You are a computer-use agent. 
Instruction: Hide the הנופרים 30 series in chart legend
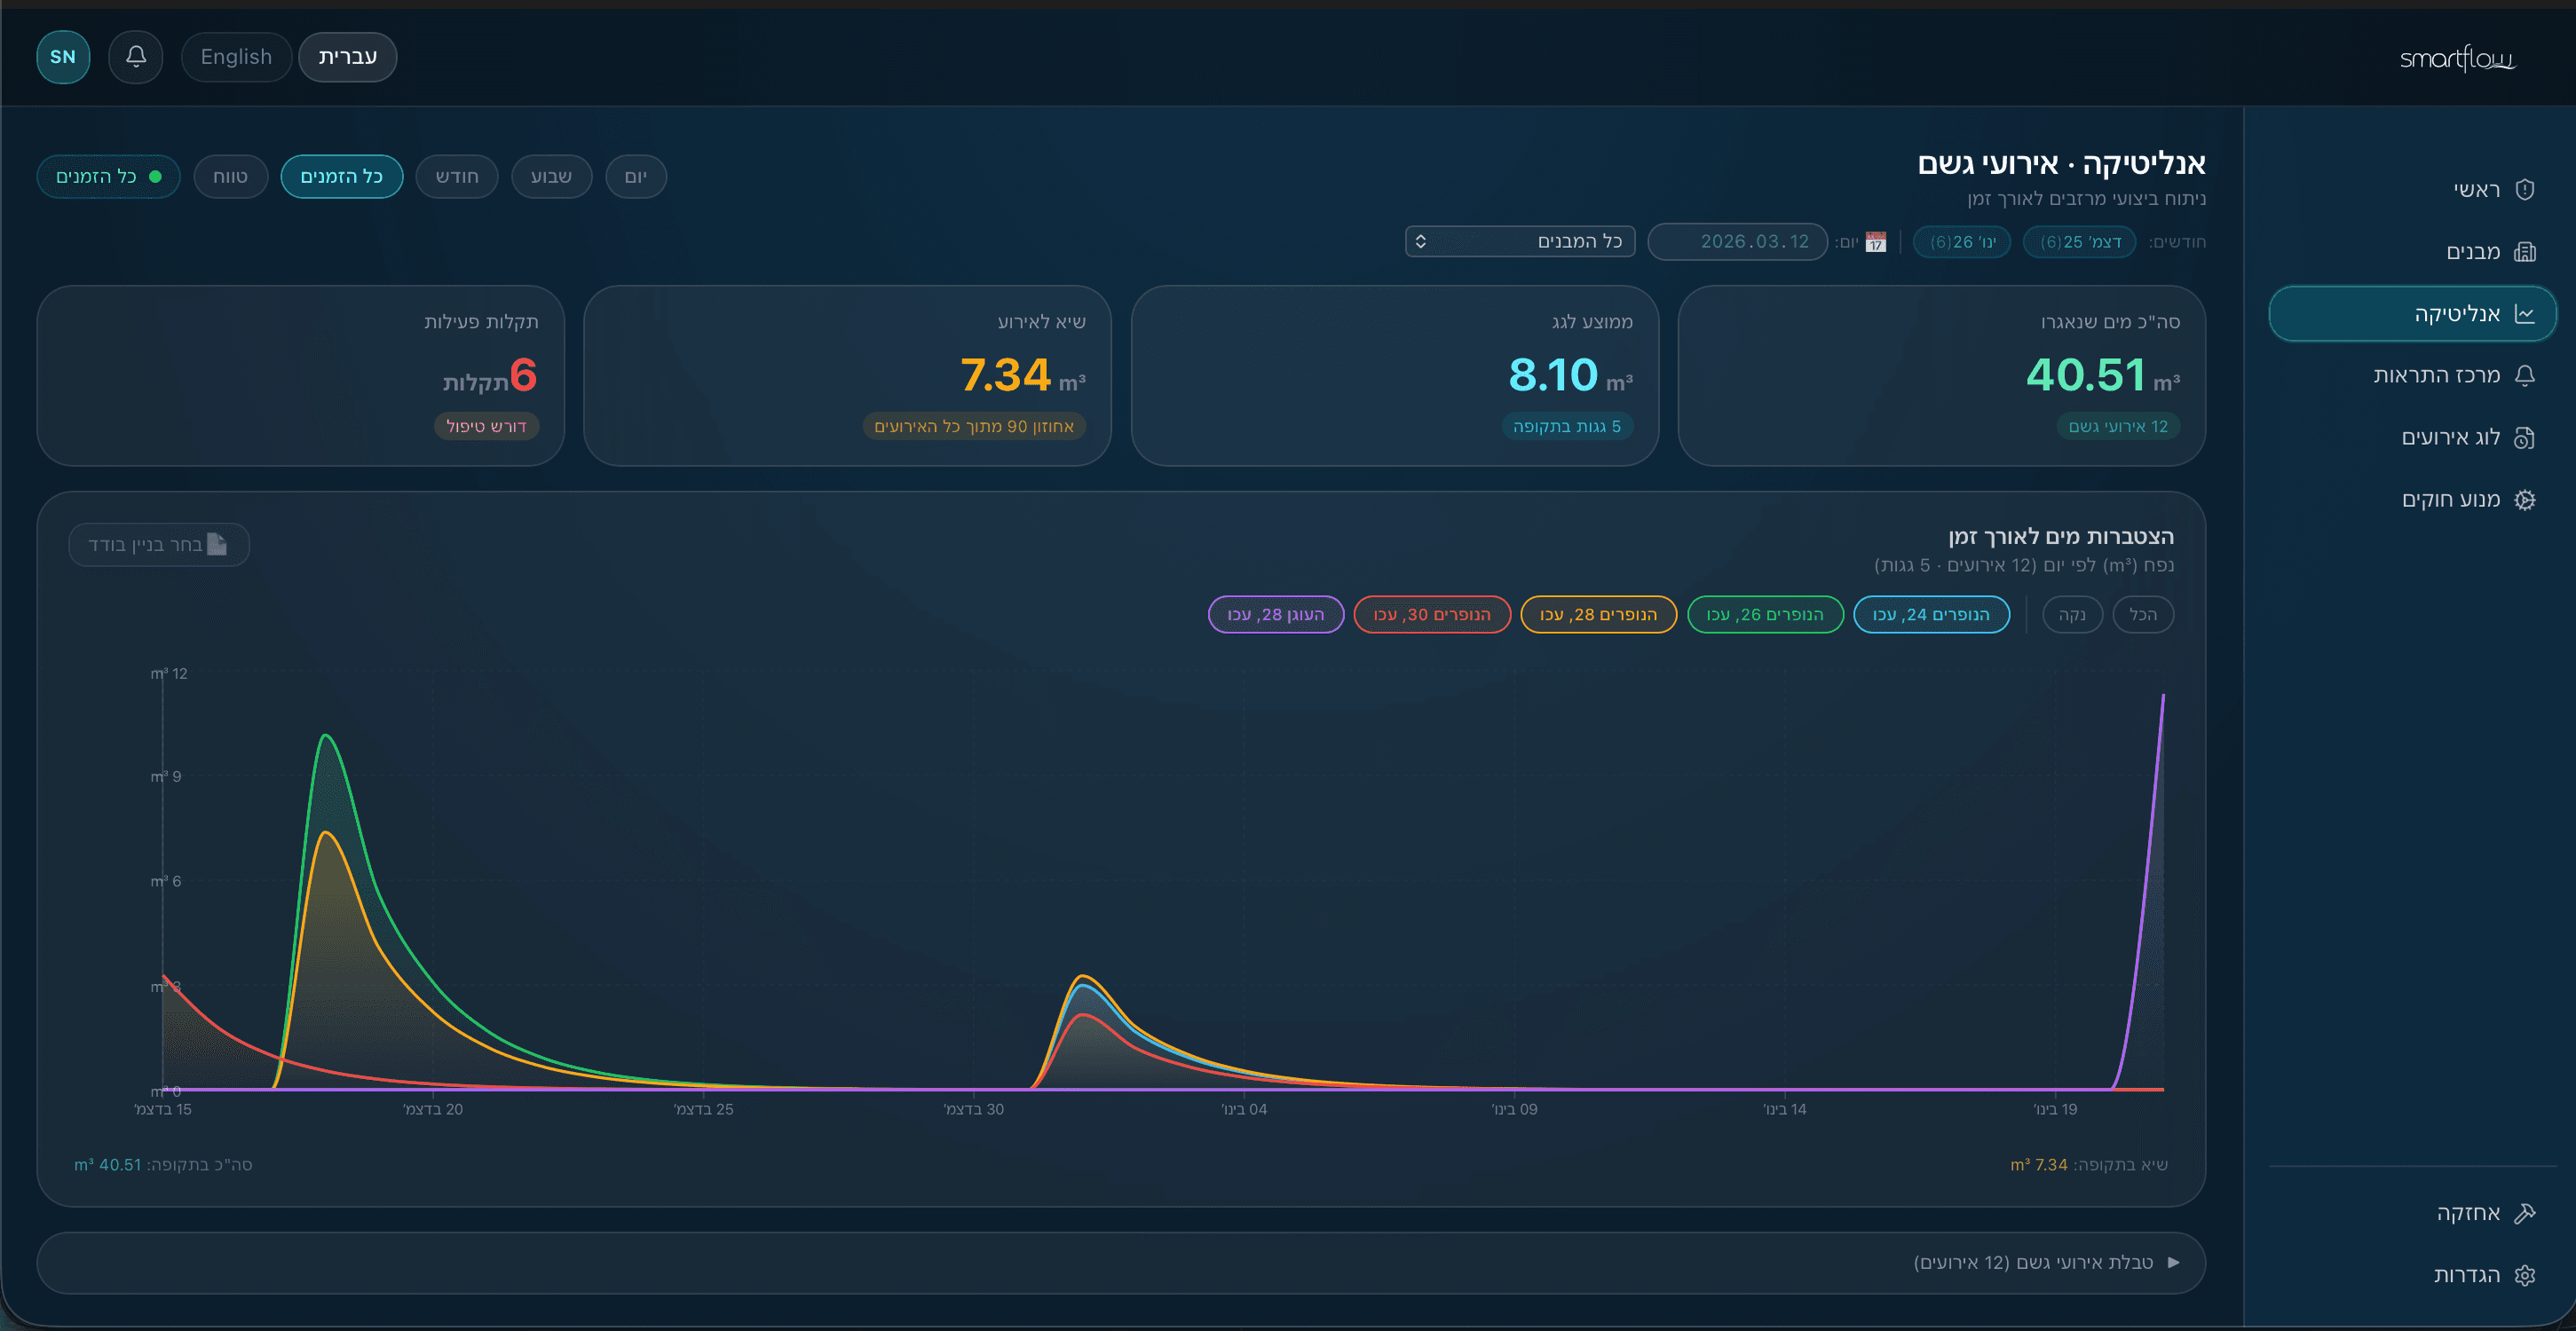pyautogui.click(x=1431, y=614)
